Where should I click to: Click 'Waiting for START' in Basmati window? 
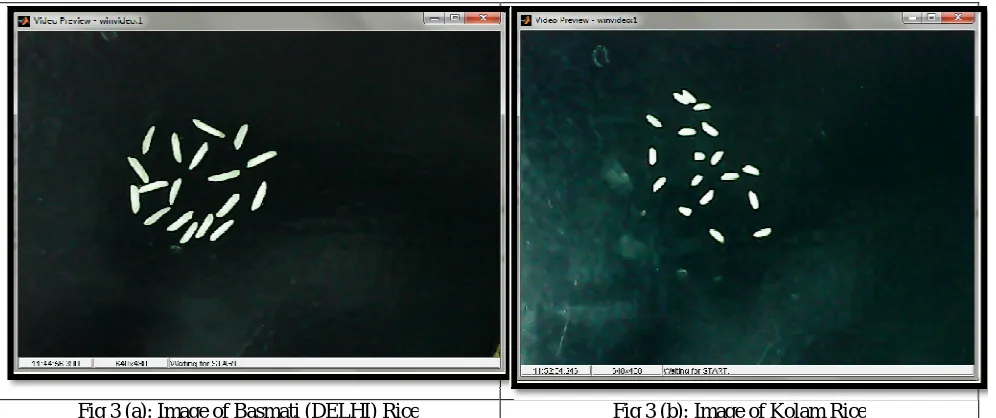[203, 363]
